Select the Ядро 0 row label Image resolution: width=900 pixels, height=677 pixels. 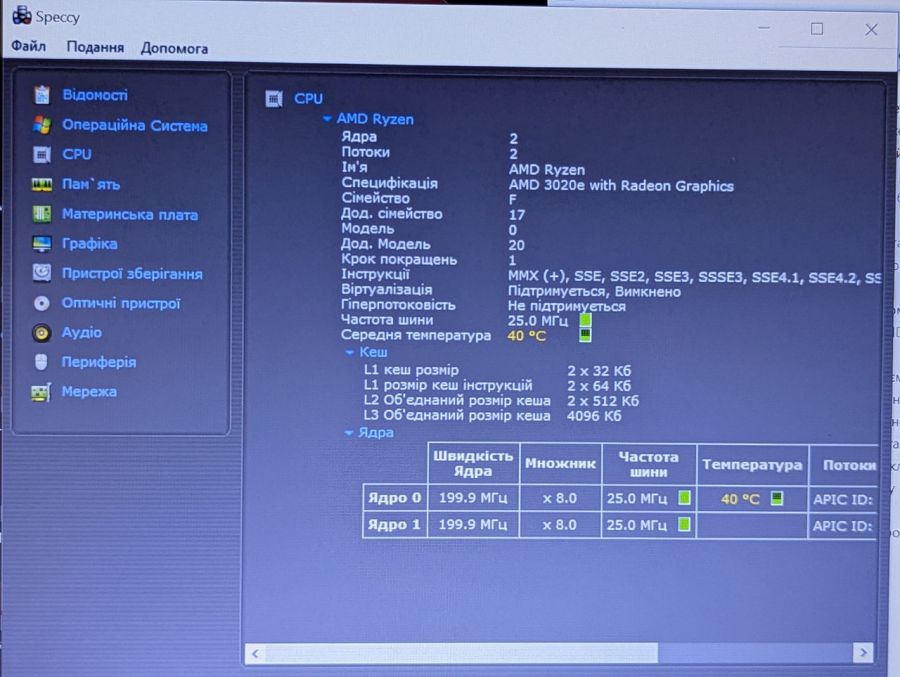click(x=394, y=497)
